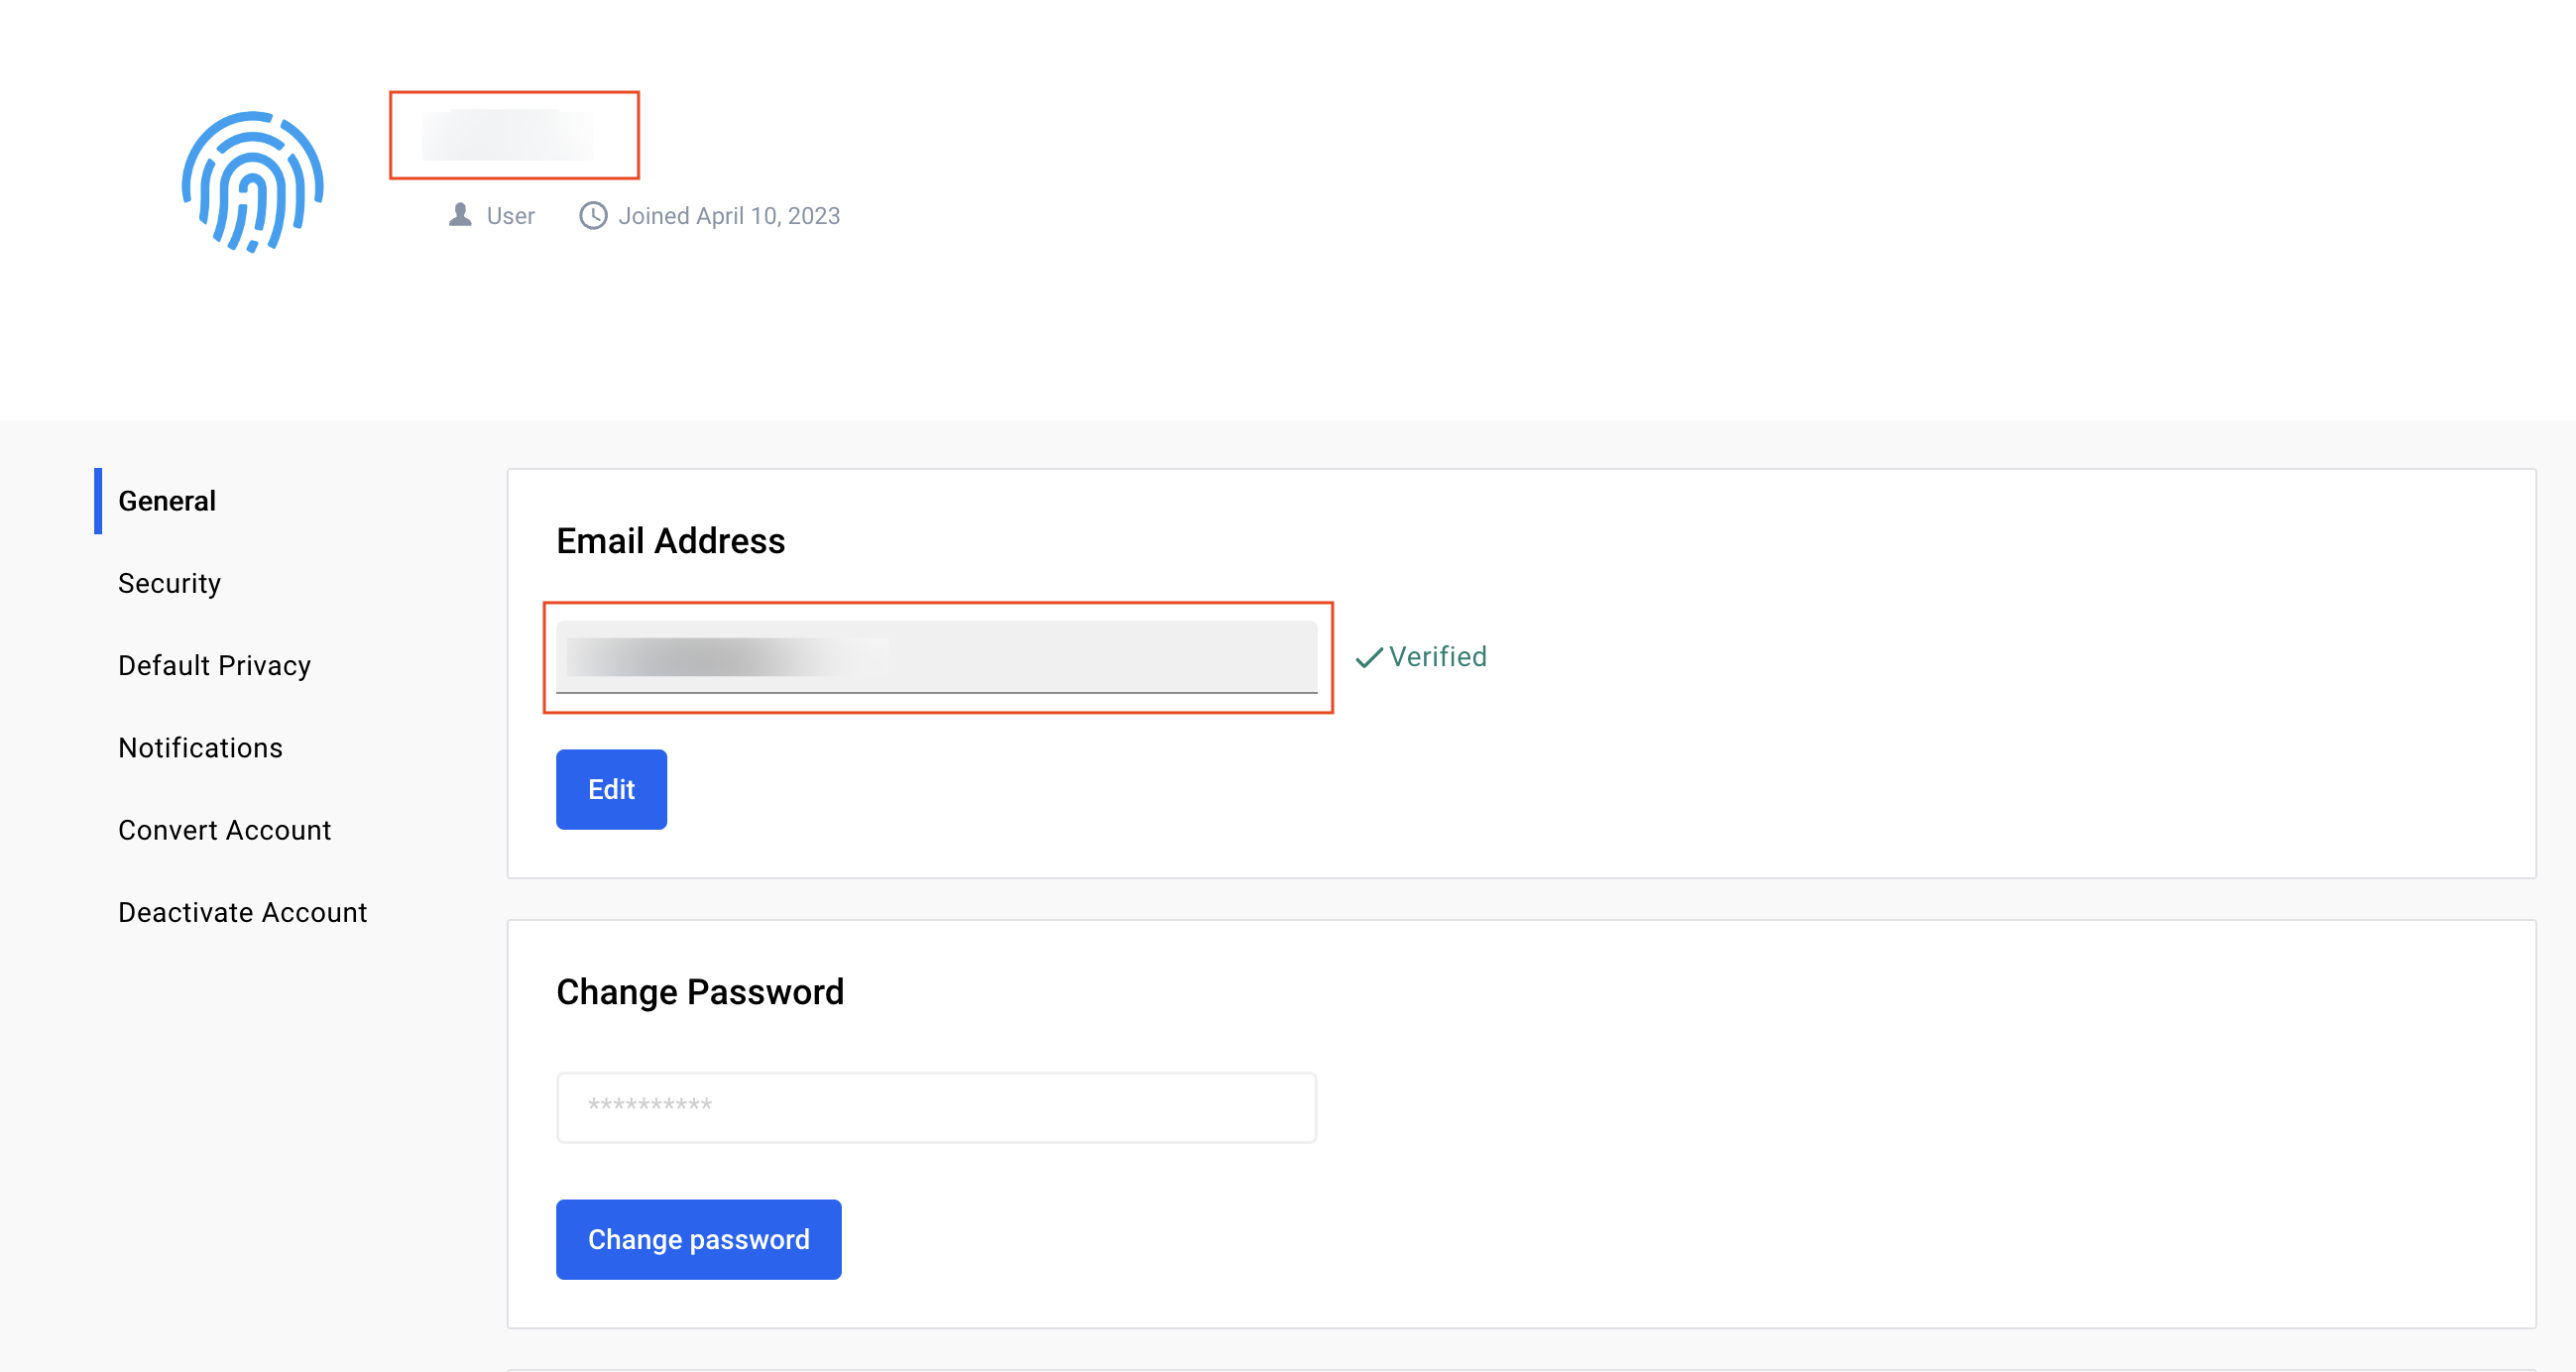Click the Change password button
This screenshot has width=2576, height=1372.
(698, 1239)
